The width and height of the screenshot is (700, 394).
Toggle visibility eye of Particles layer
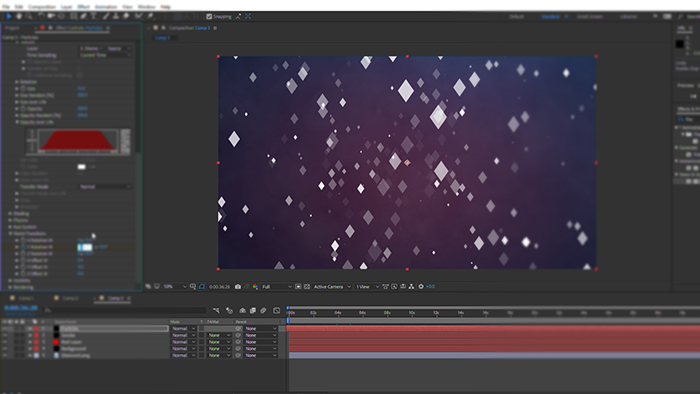(5, 328)
